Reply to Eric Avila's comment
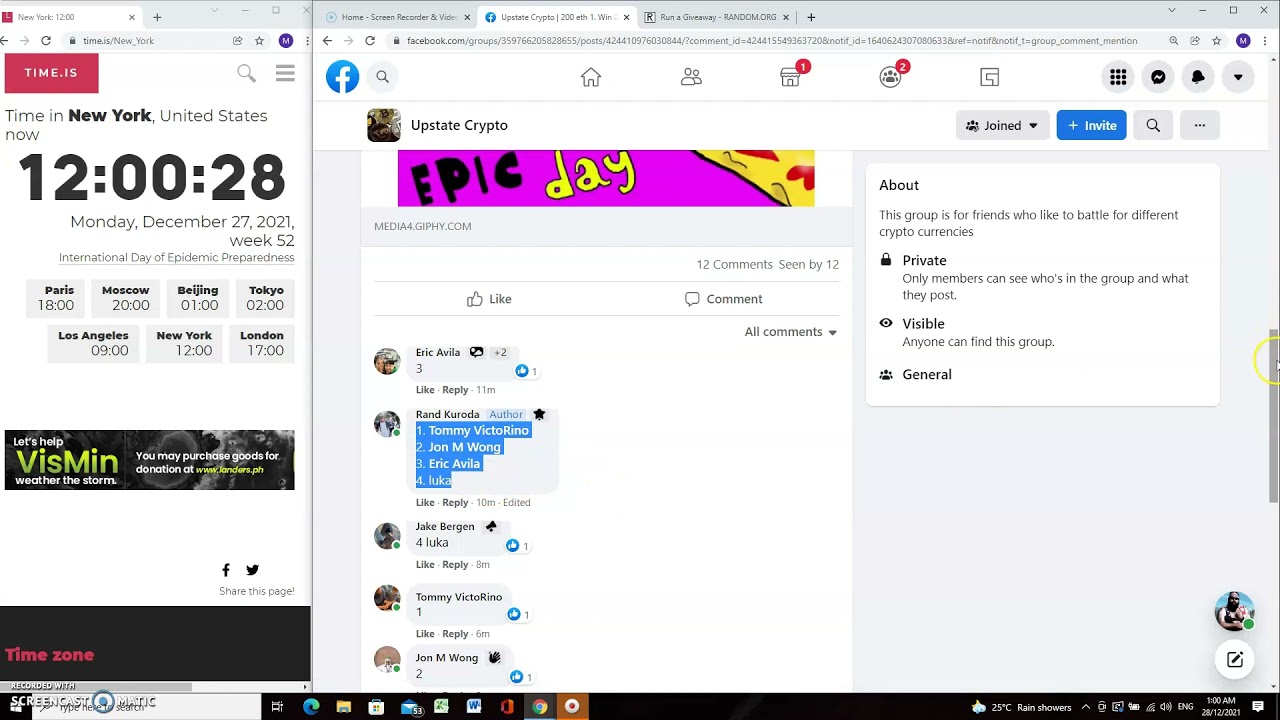 (455, 390)
